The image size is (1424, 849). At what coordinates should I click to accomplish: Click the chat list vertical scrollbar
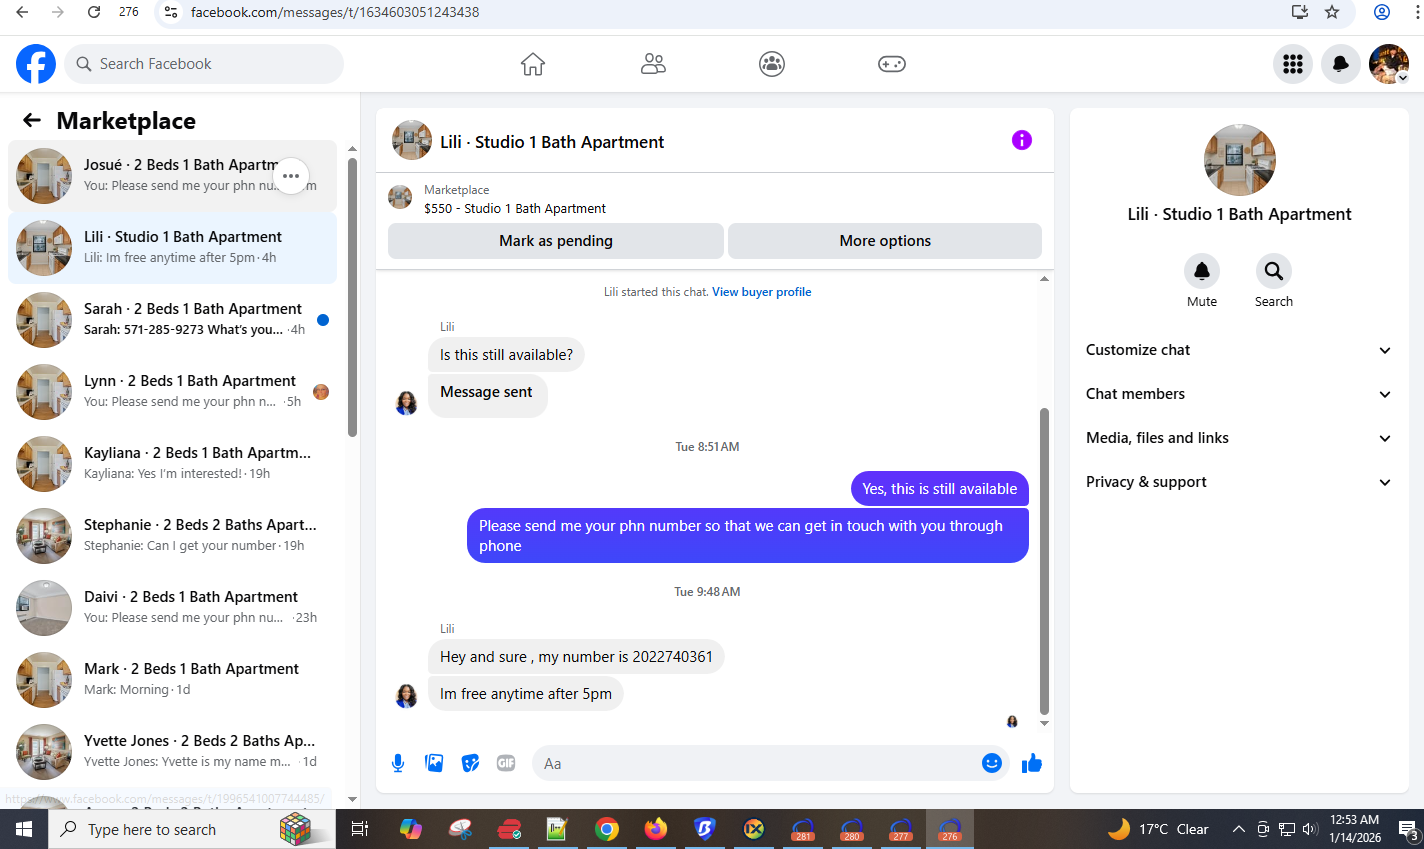coord(352,297)
